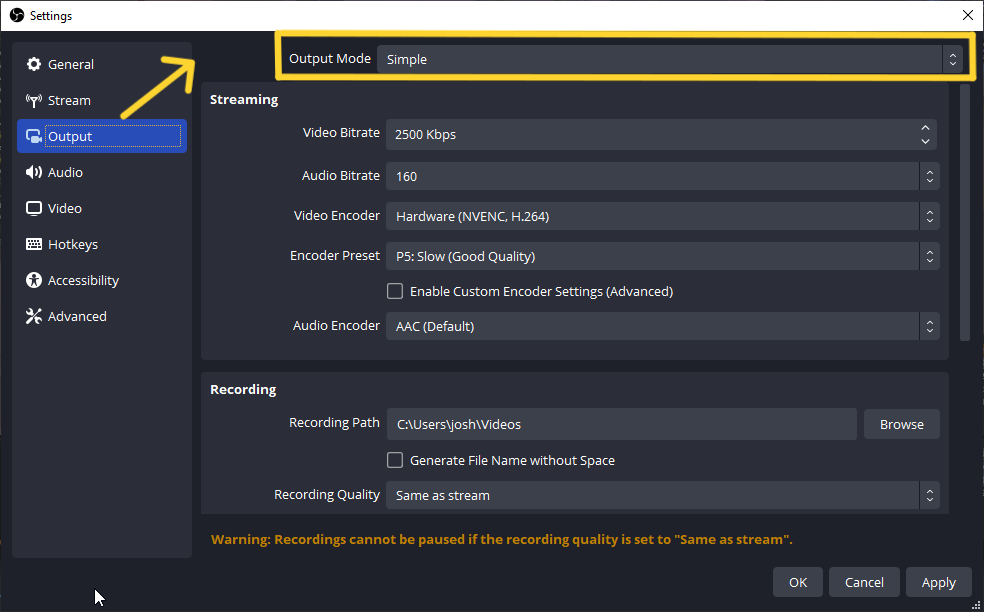Confirm settings with OK
This screenshot has height=612, width=984.
pyautogui.click(x=798, y=582)
